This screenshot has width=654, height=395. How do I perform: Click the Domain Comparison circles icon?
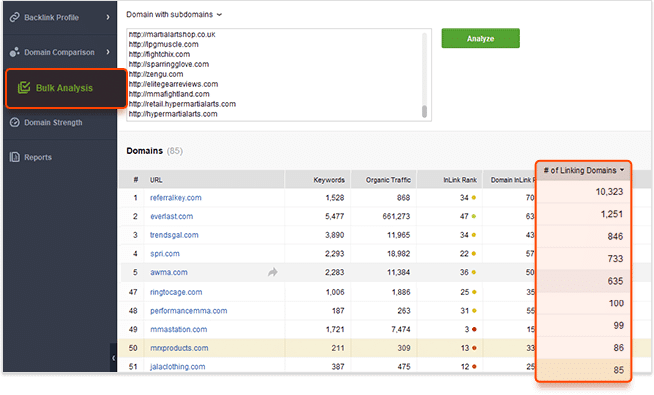(15, 52)
